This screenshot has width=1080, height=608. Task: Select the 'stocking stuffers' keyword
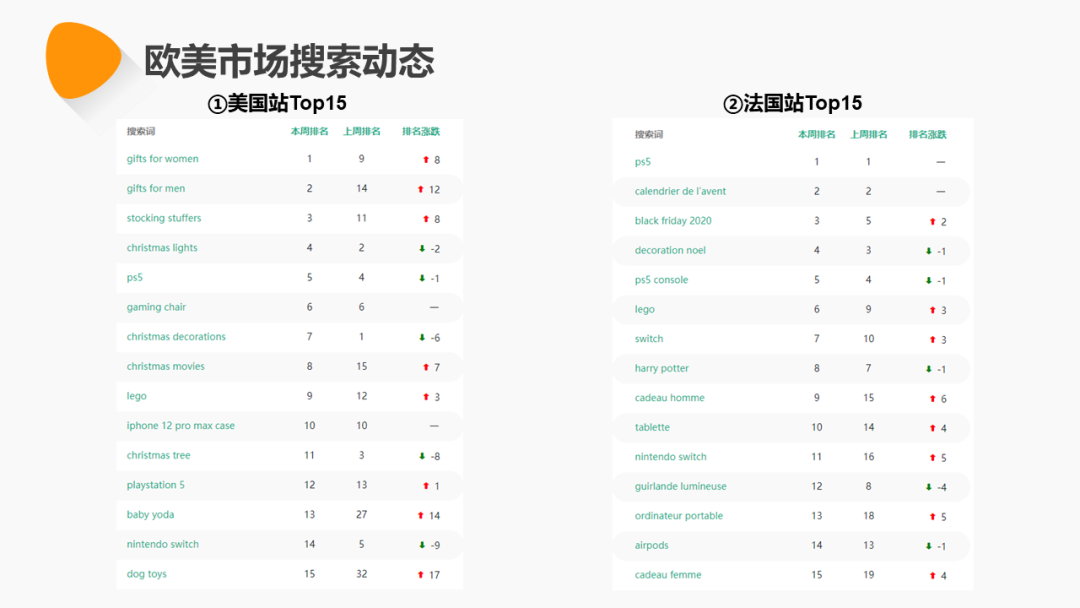coord(164,218)
